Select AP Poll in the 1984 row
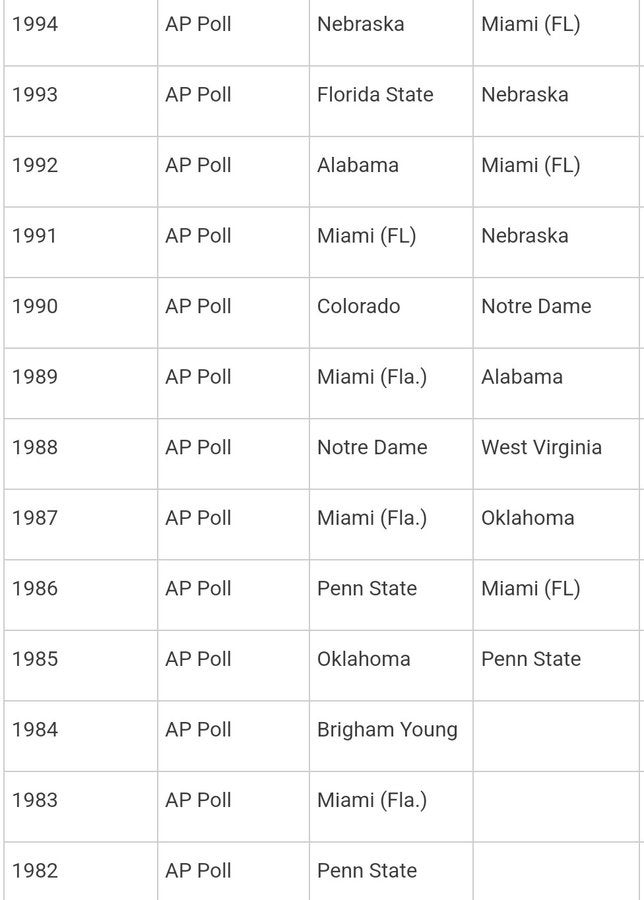This screenshot has height=900, width=644. click(x=198, y=730)
